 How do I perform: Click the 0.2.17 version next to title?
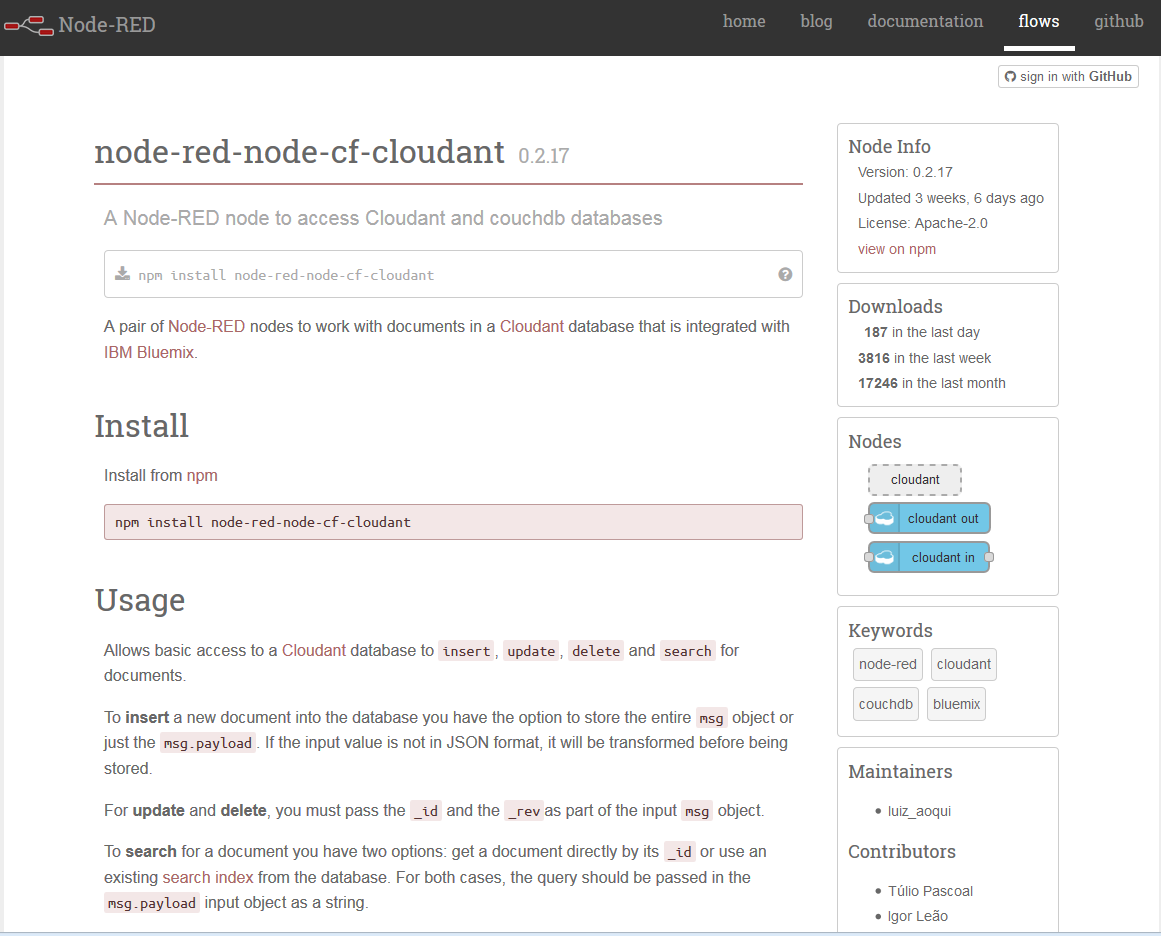543,156
